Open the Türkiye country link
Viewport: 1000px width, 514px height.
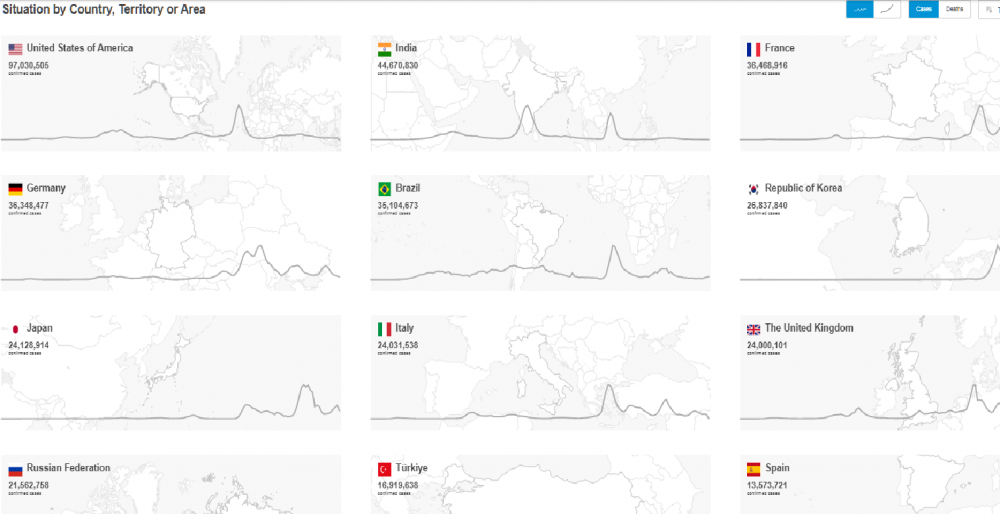point(412,468)
